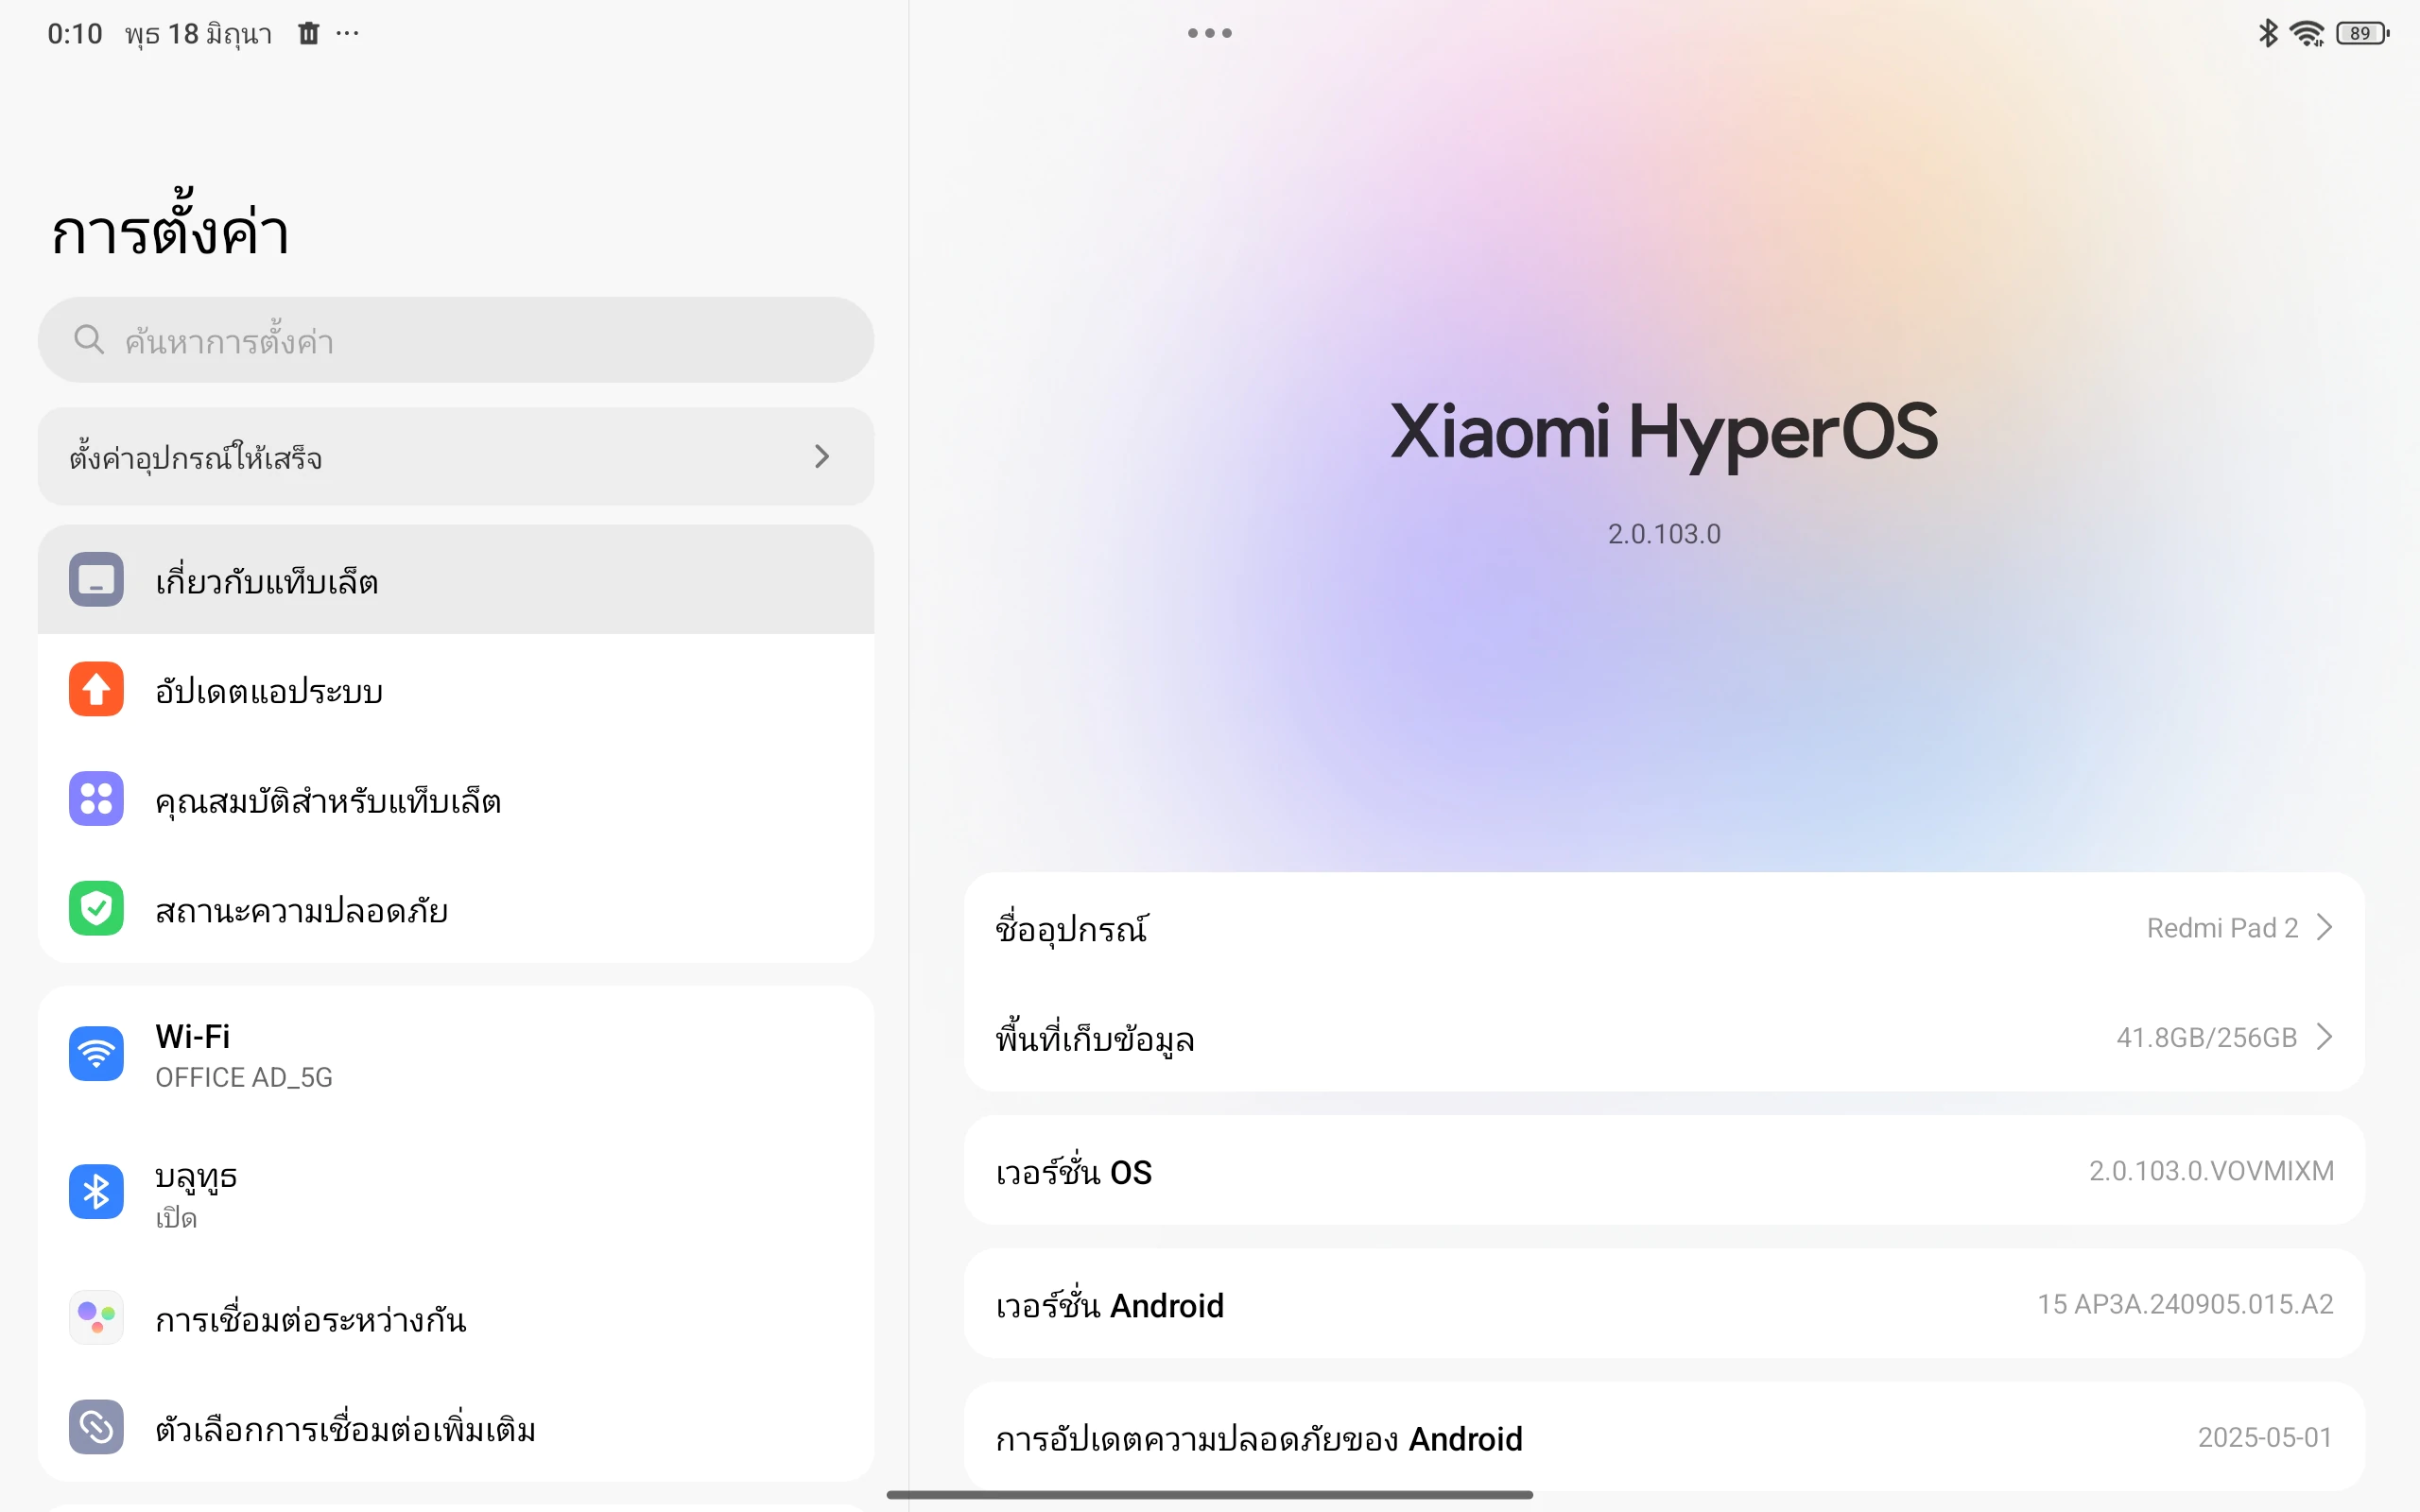The height and width of the screenshot is (1512, 2420).
Task: Open การเชื่อมต่อระหว่างกัน entry
Action: click(x=456, y=1318)
